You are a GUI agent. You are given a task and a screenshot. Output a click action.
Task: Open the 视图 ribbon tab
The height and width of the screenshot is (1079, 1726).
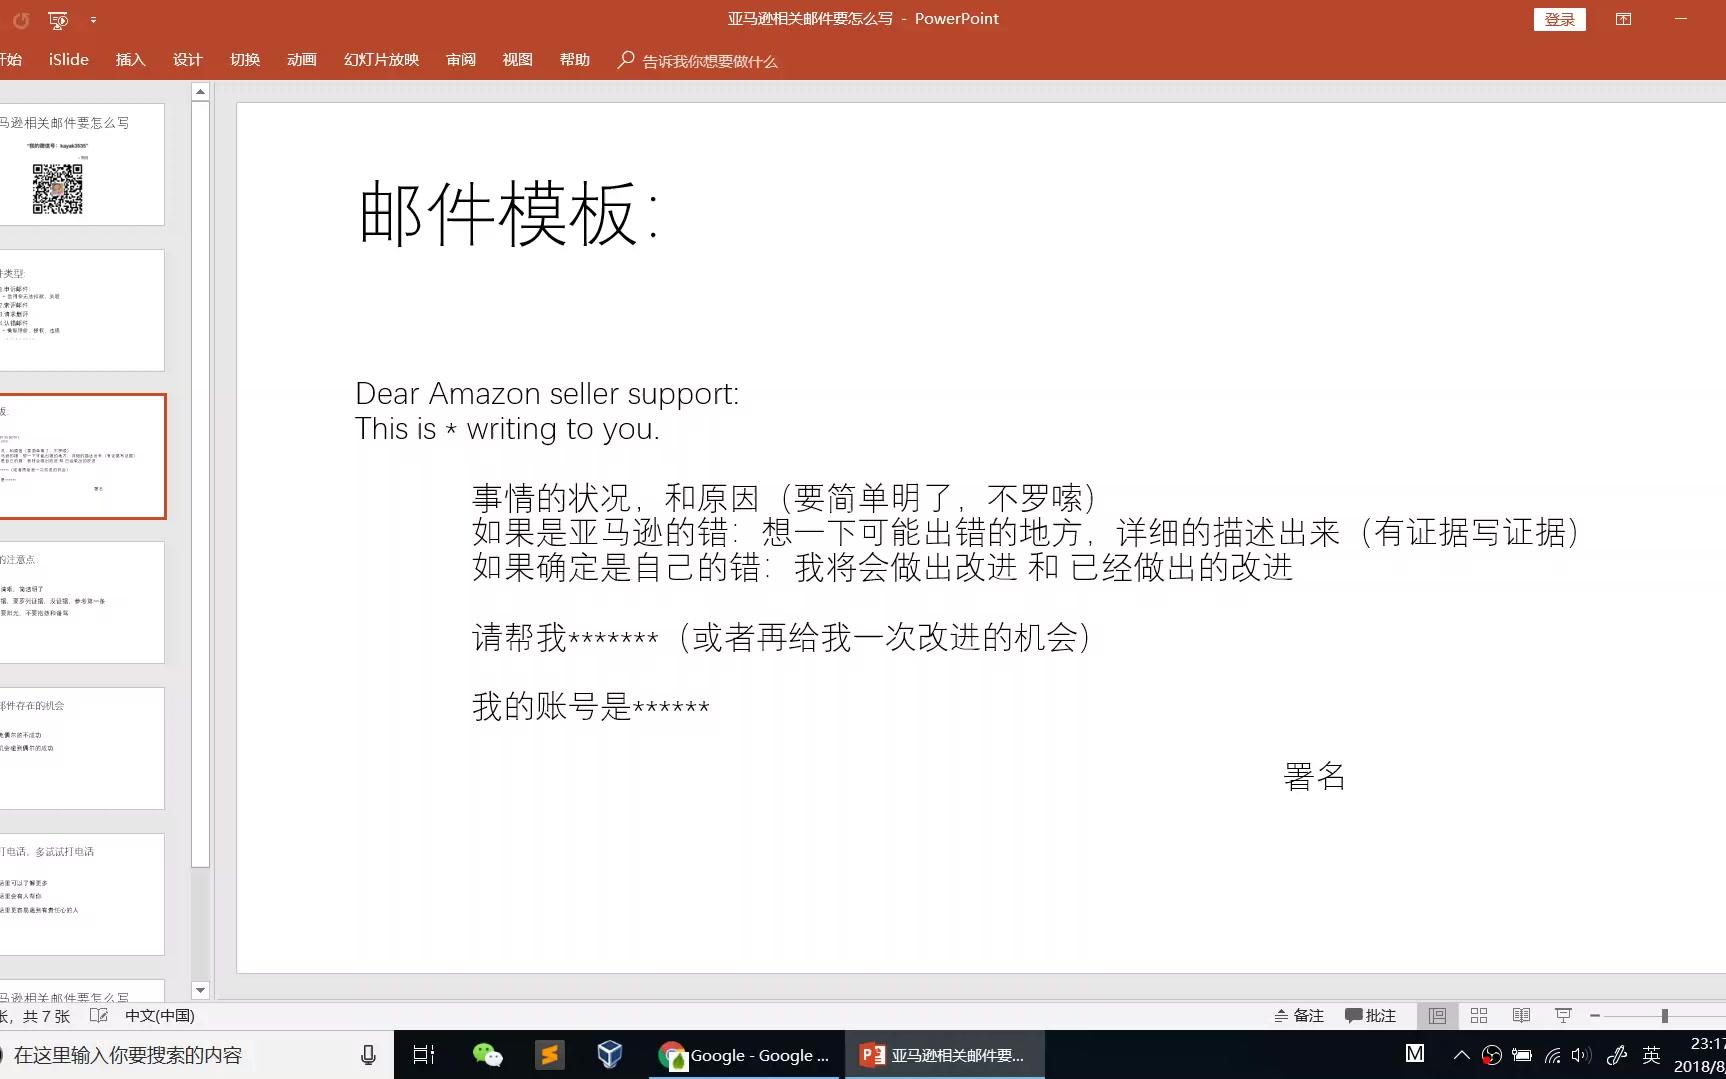point(517,60)
